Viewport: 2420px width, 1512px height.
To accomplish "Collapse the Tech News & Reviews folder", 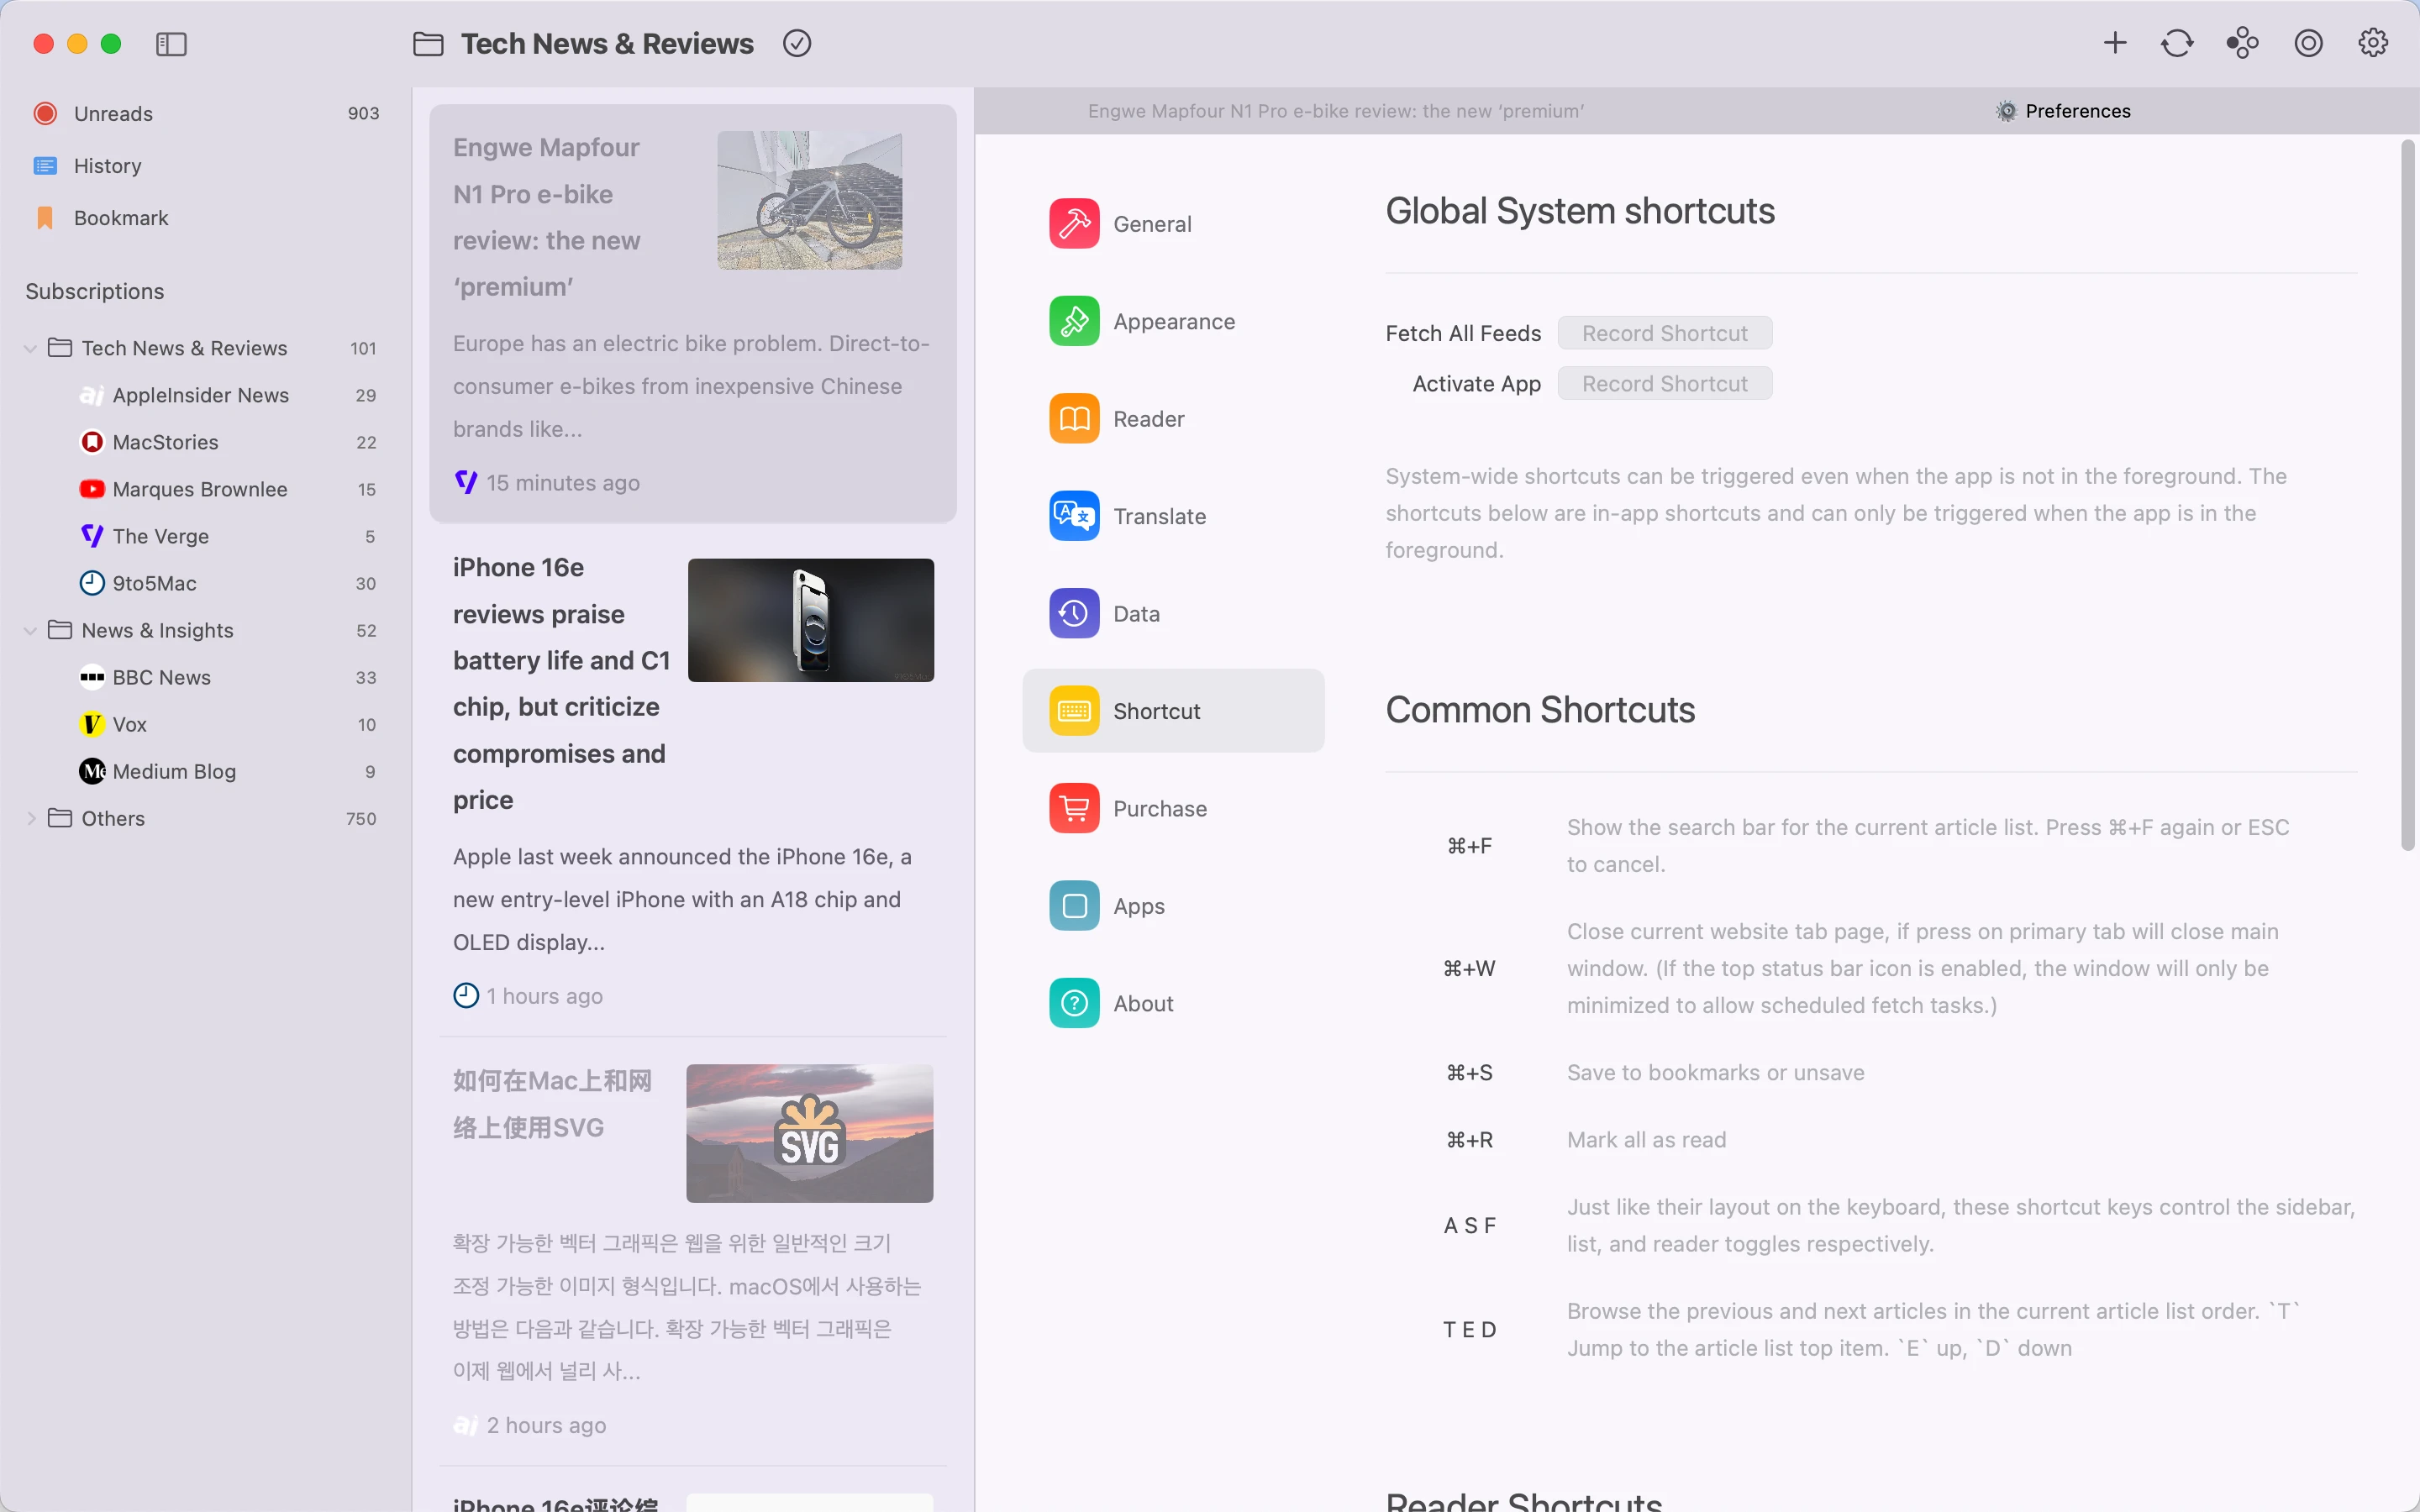I will (29, 348).
